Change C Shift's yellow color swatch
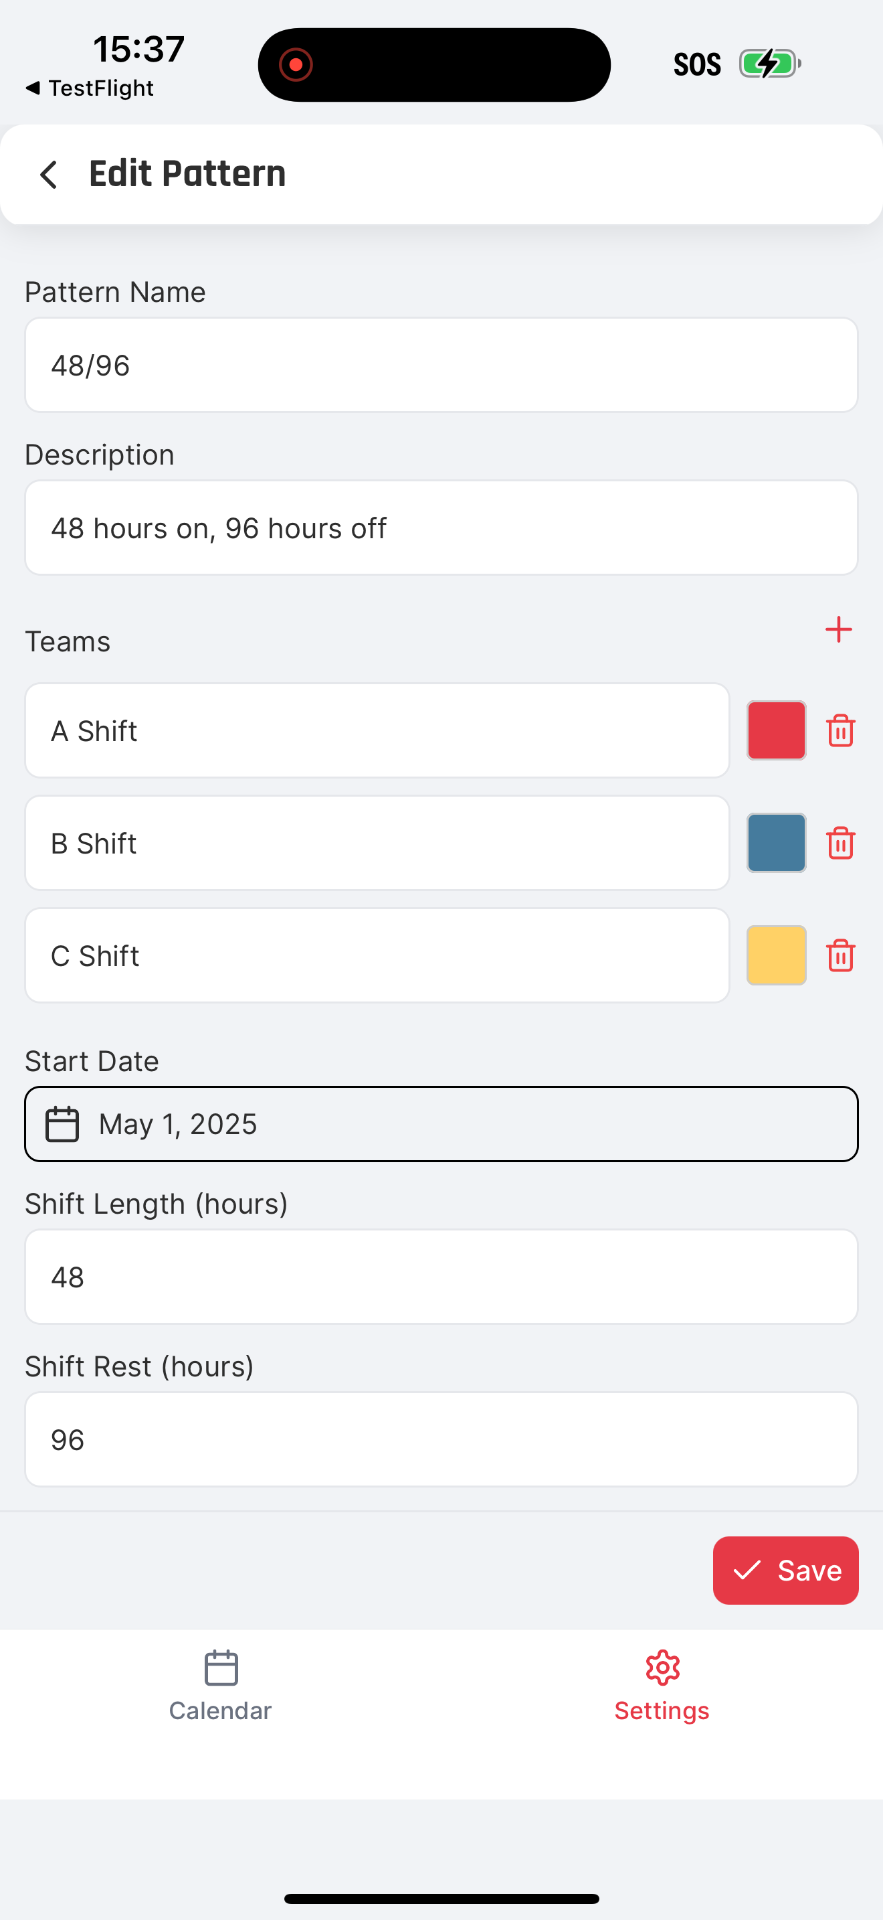The image size is (883, 1920). 776,955
